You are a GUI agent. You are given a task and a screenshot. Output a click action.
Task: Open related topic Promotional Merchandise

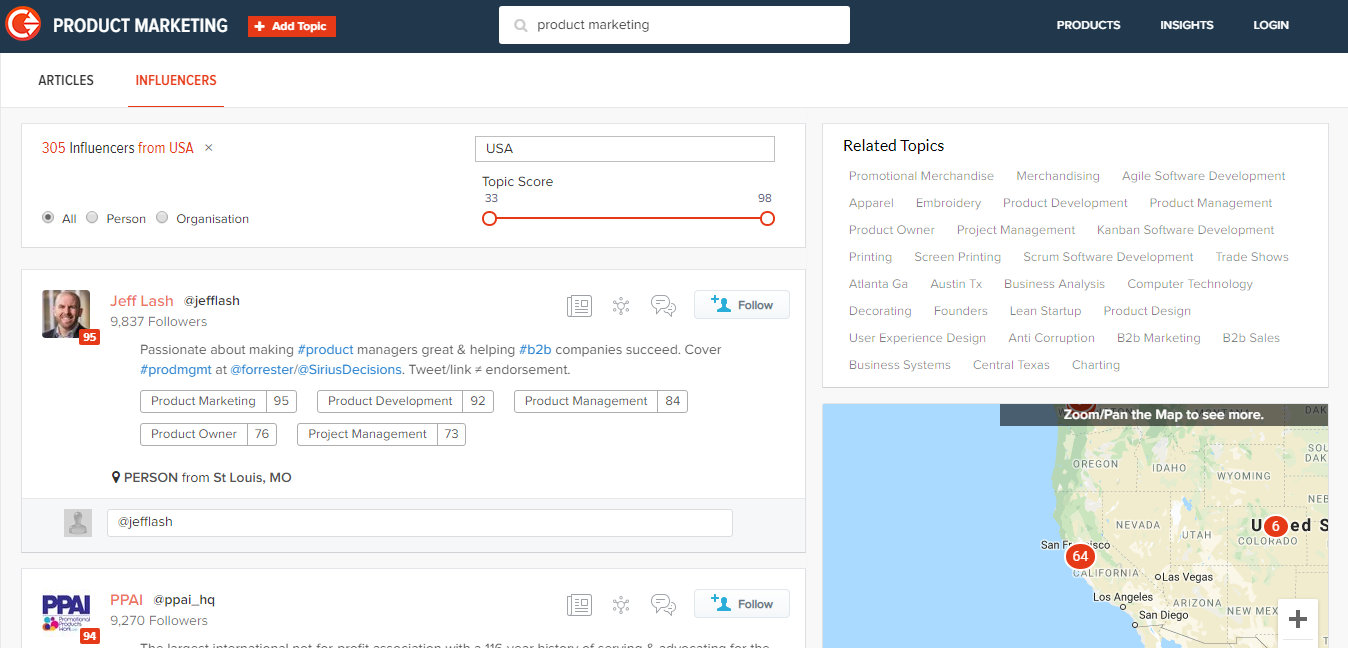coord(921,176)
